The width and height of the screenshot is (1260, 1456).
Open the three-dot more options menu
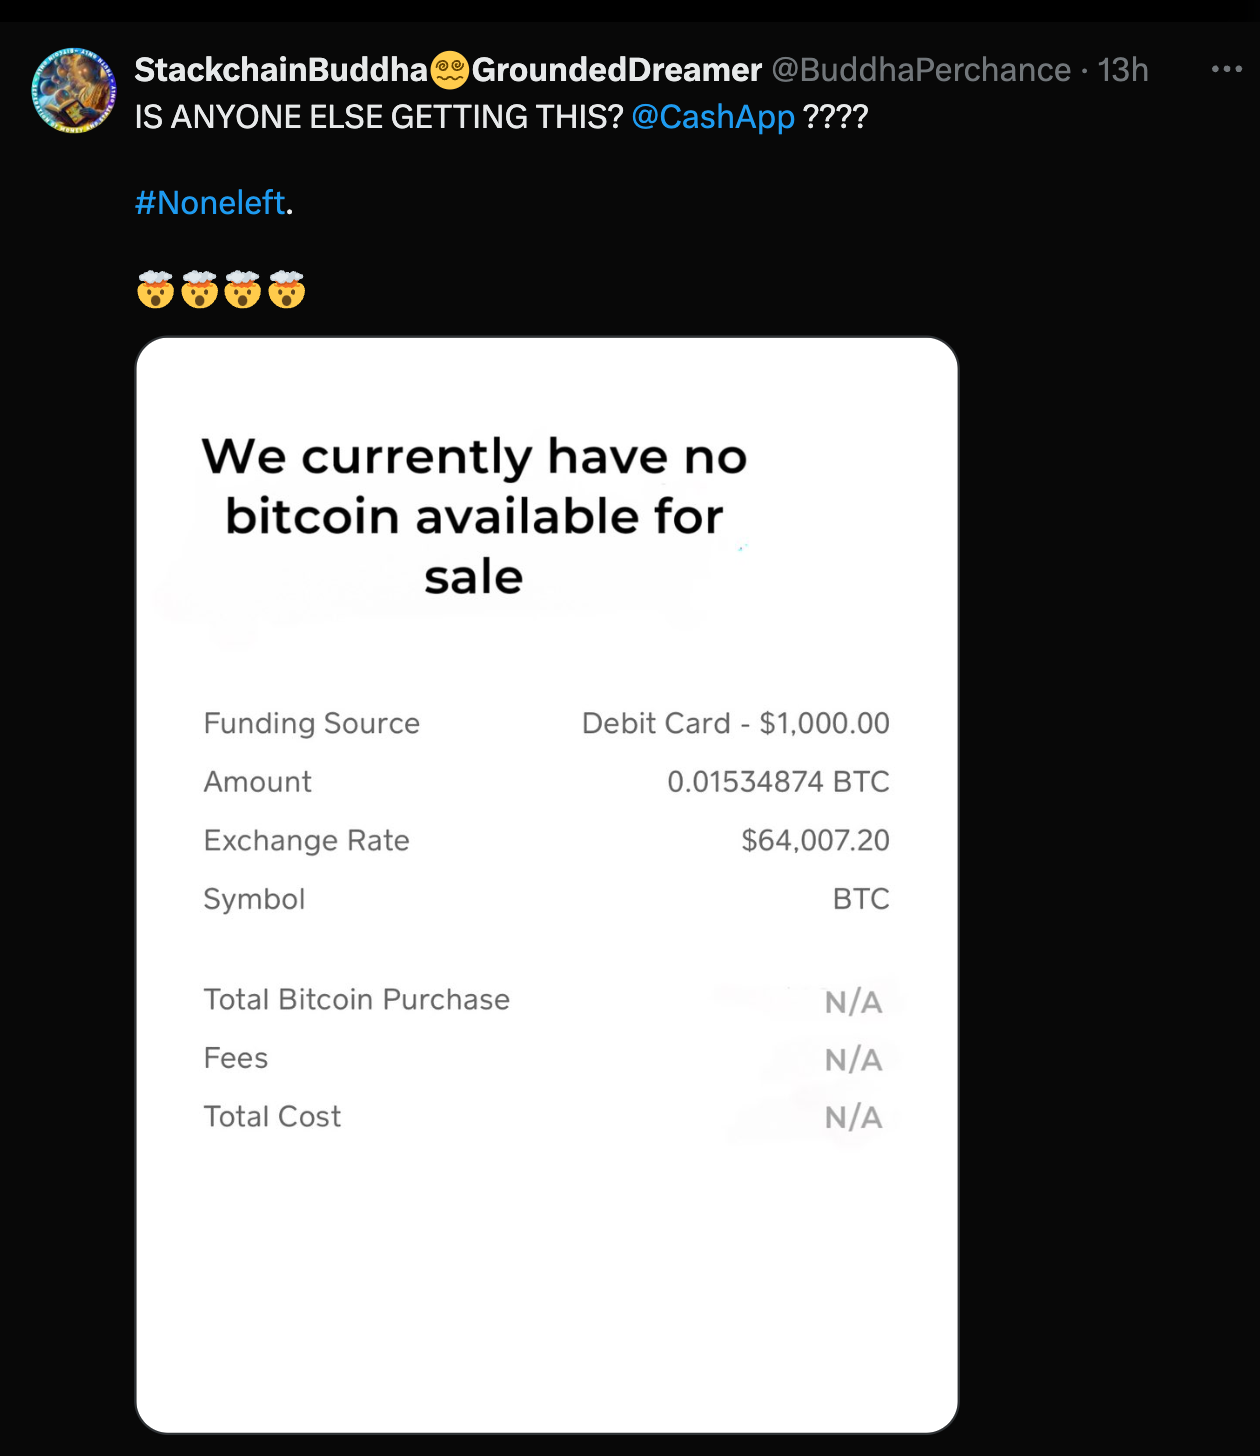click(1226, 69)
